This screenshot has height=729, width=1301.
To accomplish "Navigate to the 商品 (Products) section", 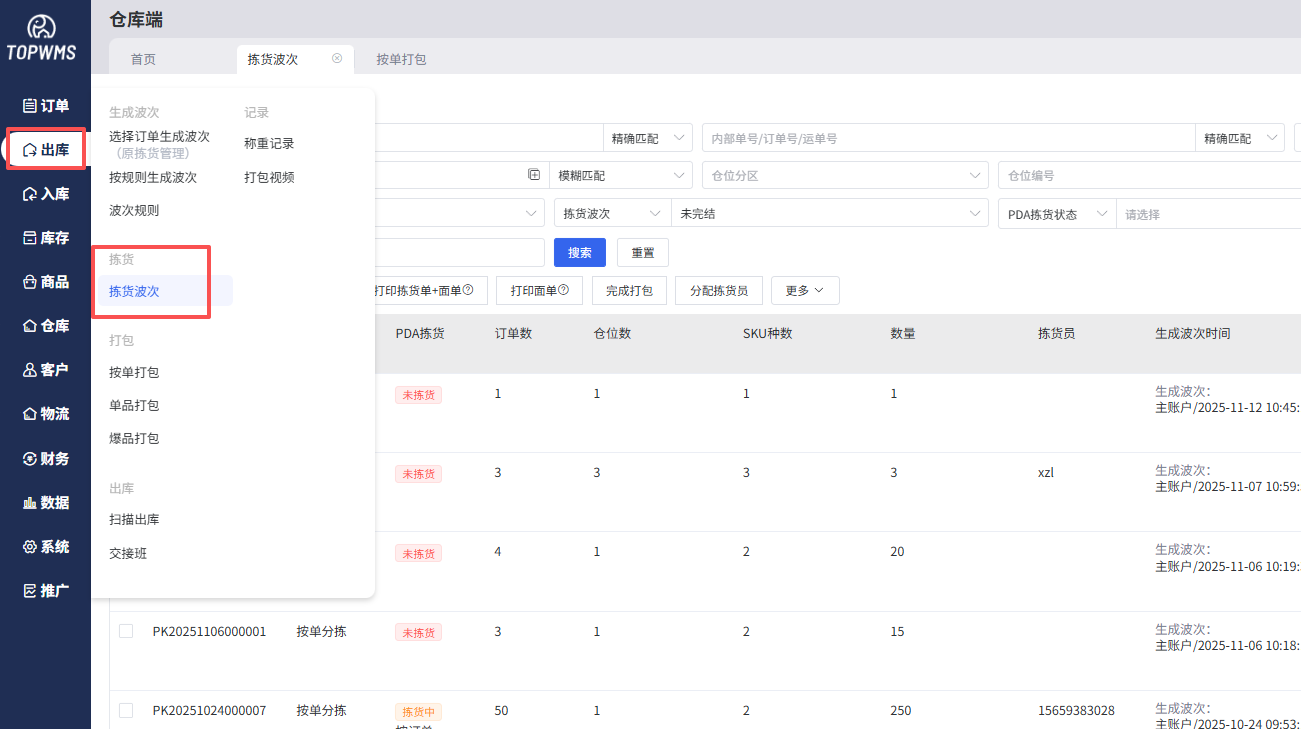I will (45, 281).
